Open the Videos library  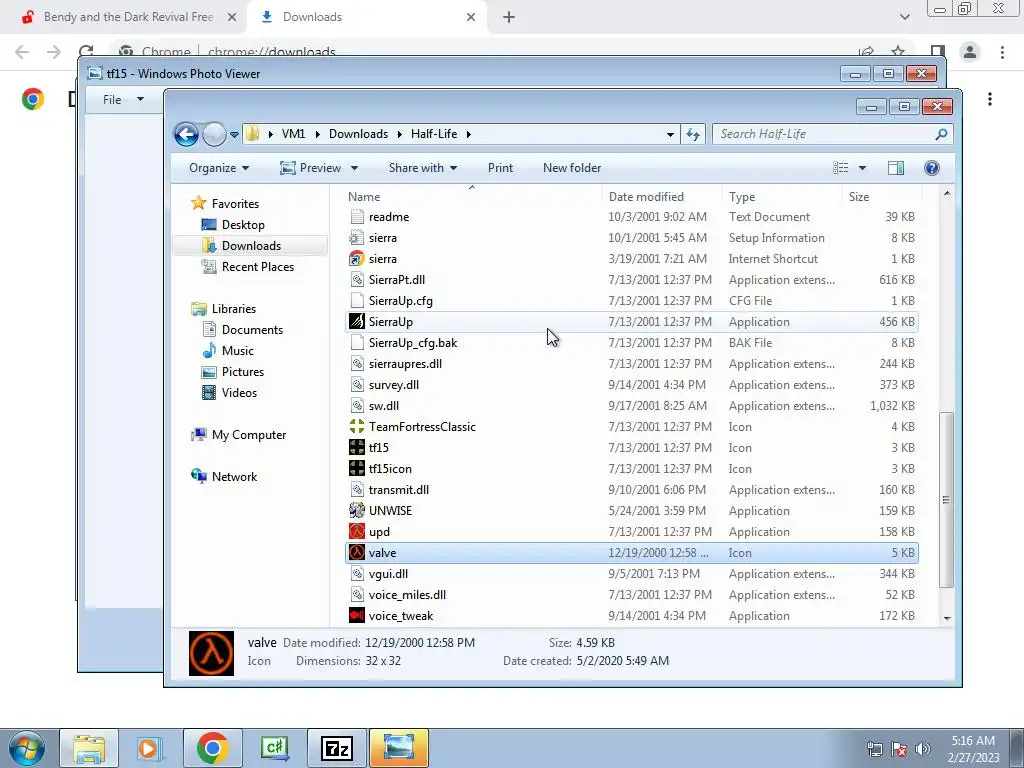[x=229, y=392]
